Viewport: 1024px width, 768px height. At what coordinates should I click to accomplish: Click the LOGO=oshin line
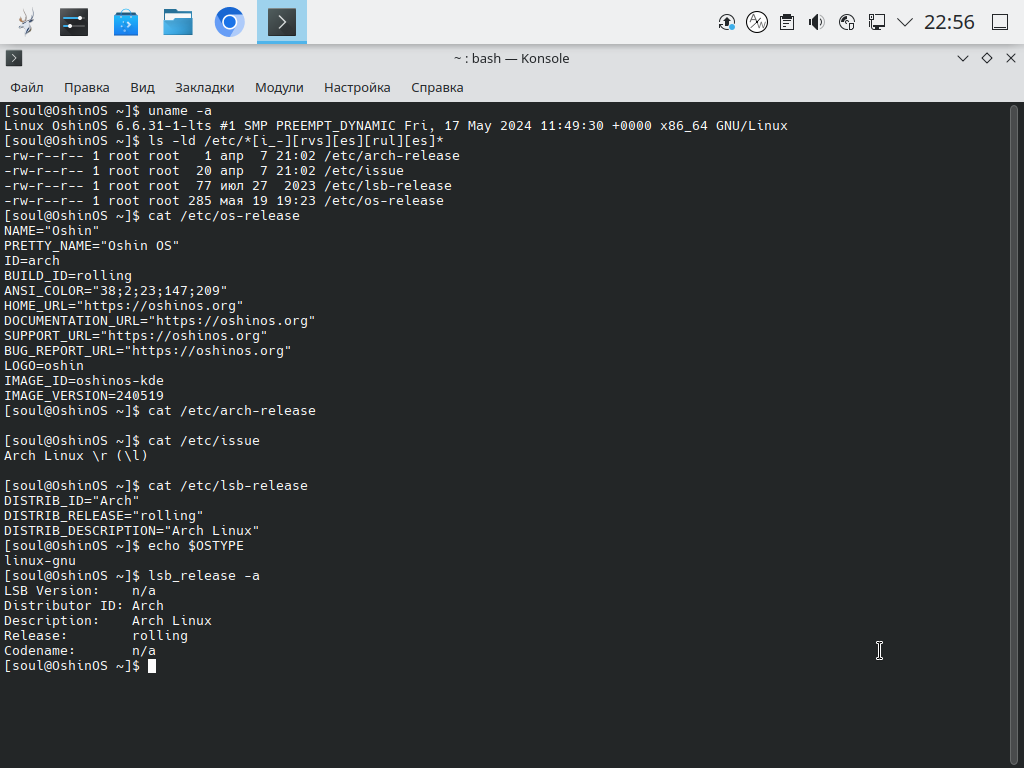click(44, 366)
